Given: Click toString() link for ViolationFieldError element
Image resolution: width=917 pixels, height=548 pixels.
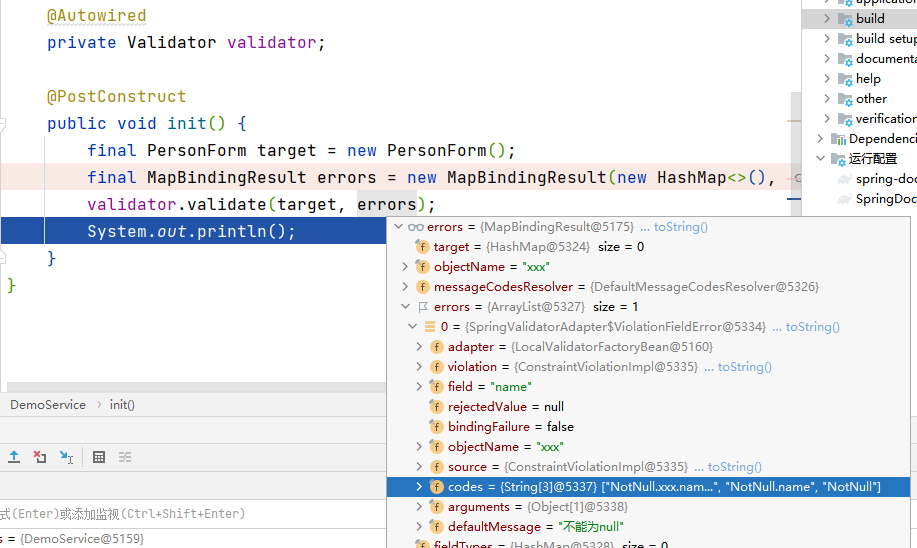Looking at the screenshot, I should tap(812, 327).
